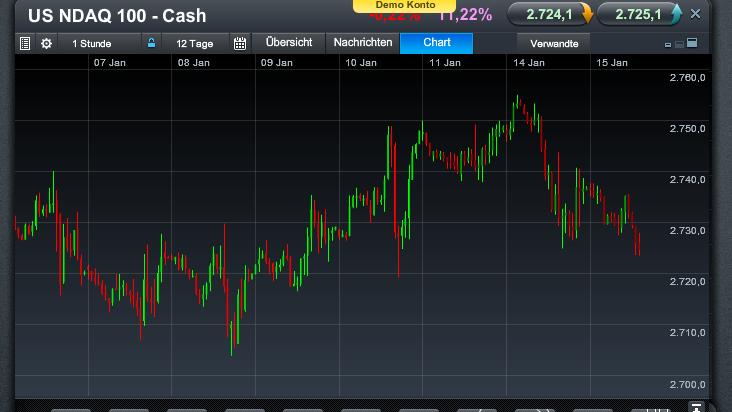This screenshot has width=732, height=412.
Task: Open chart settings gear icon
Action: [x=46, y=44]
